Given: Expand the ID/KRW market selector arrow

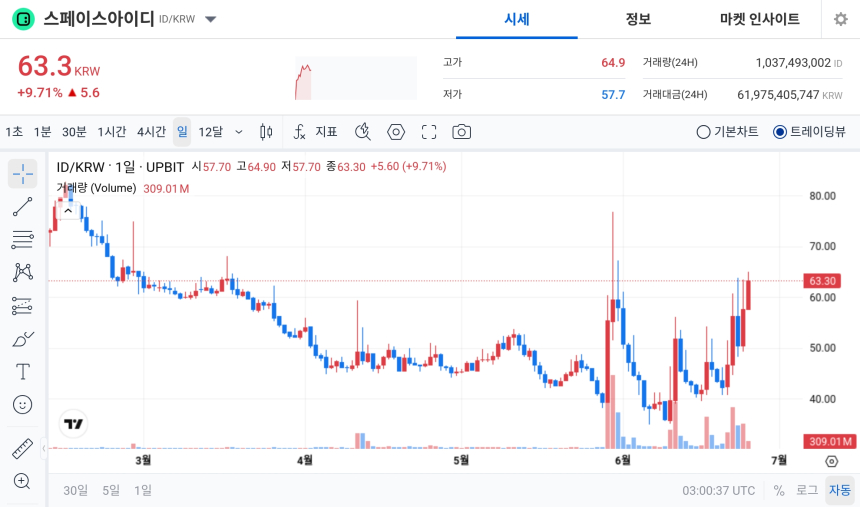Looking at the screenshot, I should coord(211,19).
